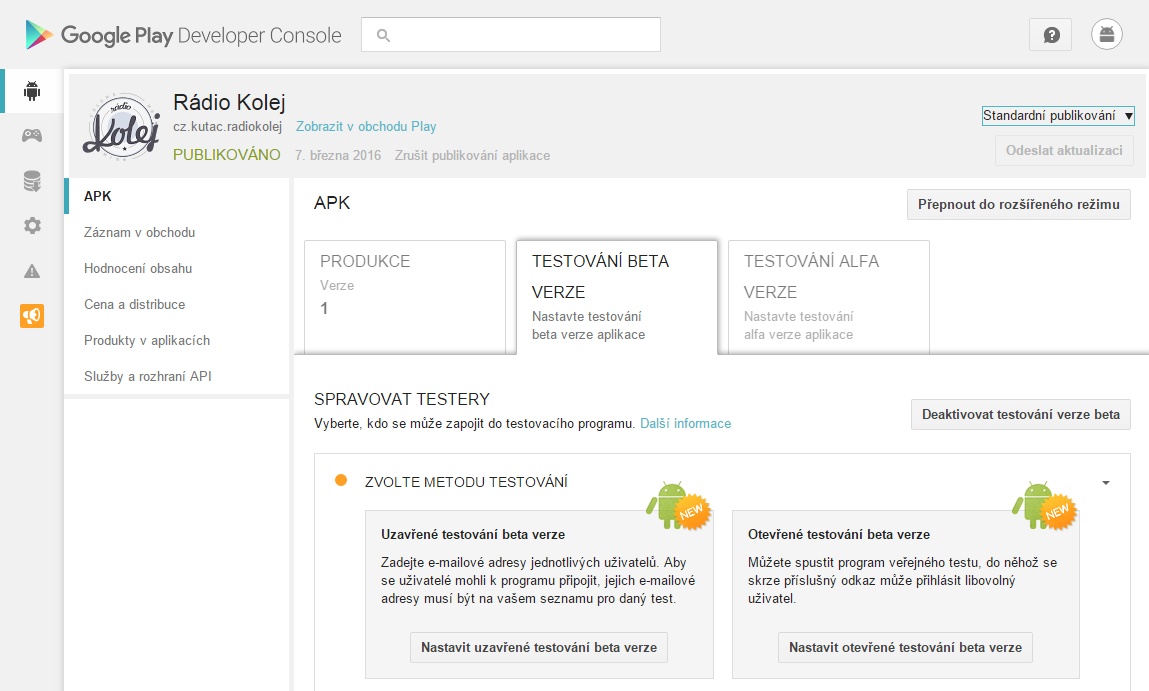Click the Google Play Developer Console logo

183,35
